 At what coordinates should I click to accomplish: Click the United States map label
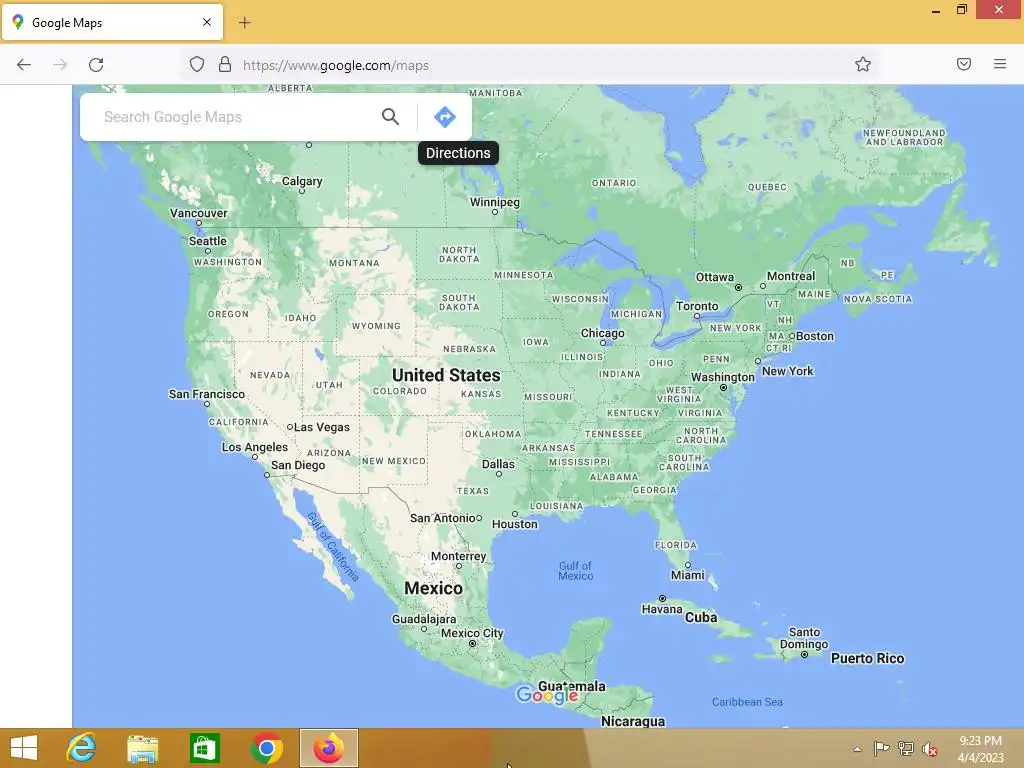(x=446, y=375)
